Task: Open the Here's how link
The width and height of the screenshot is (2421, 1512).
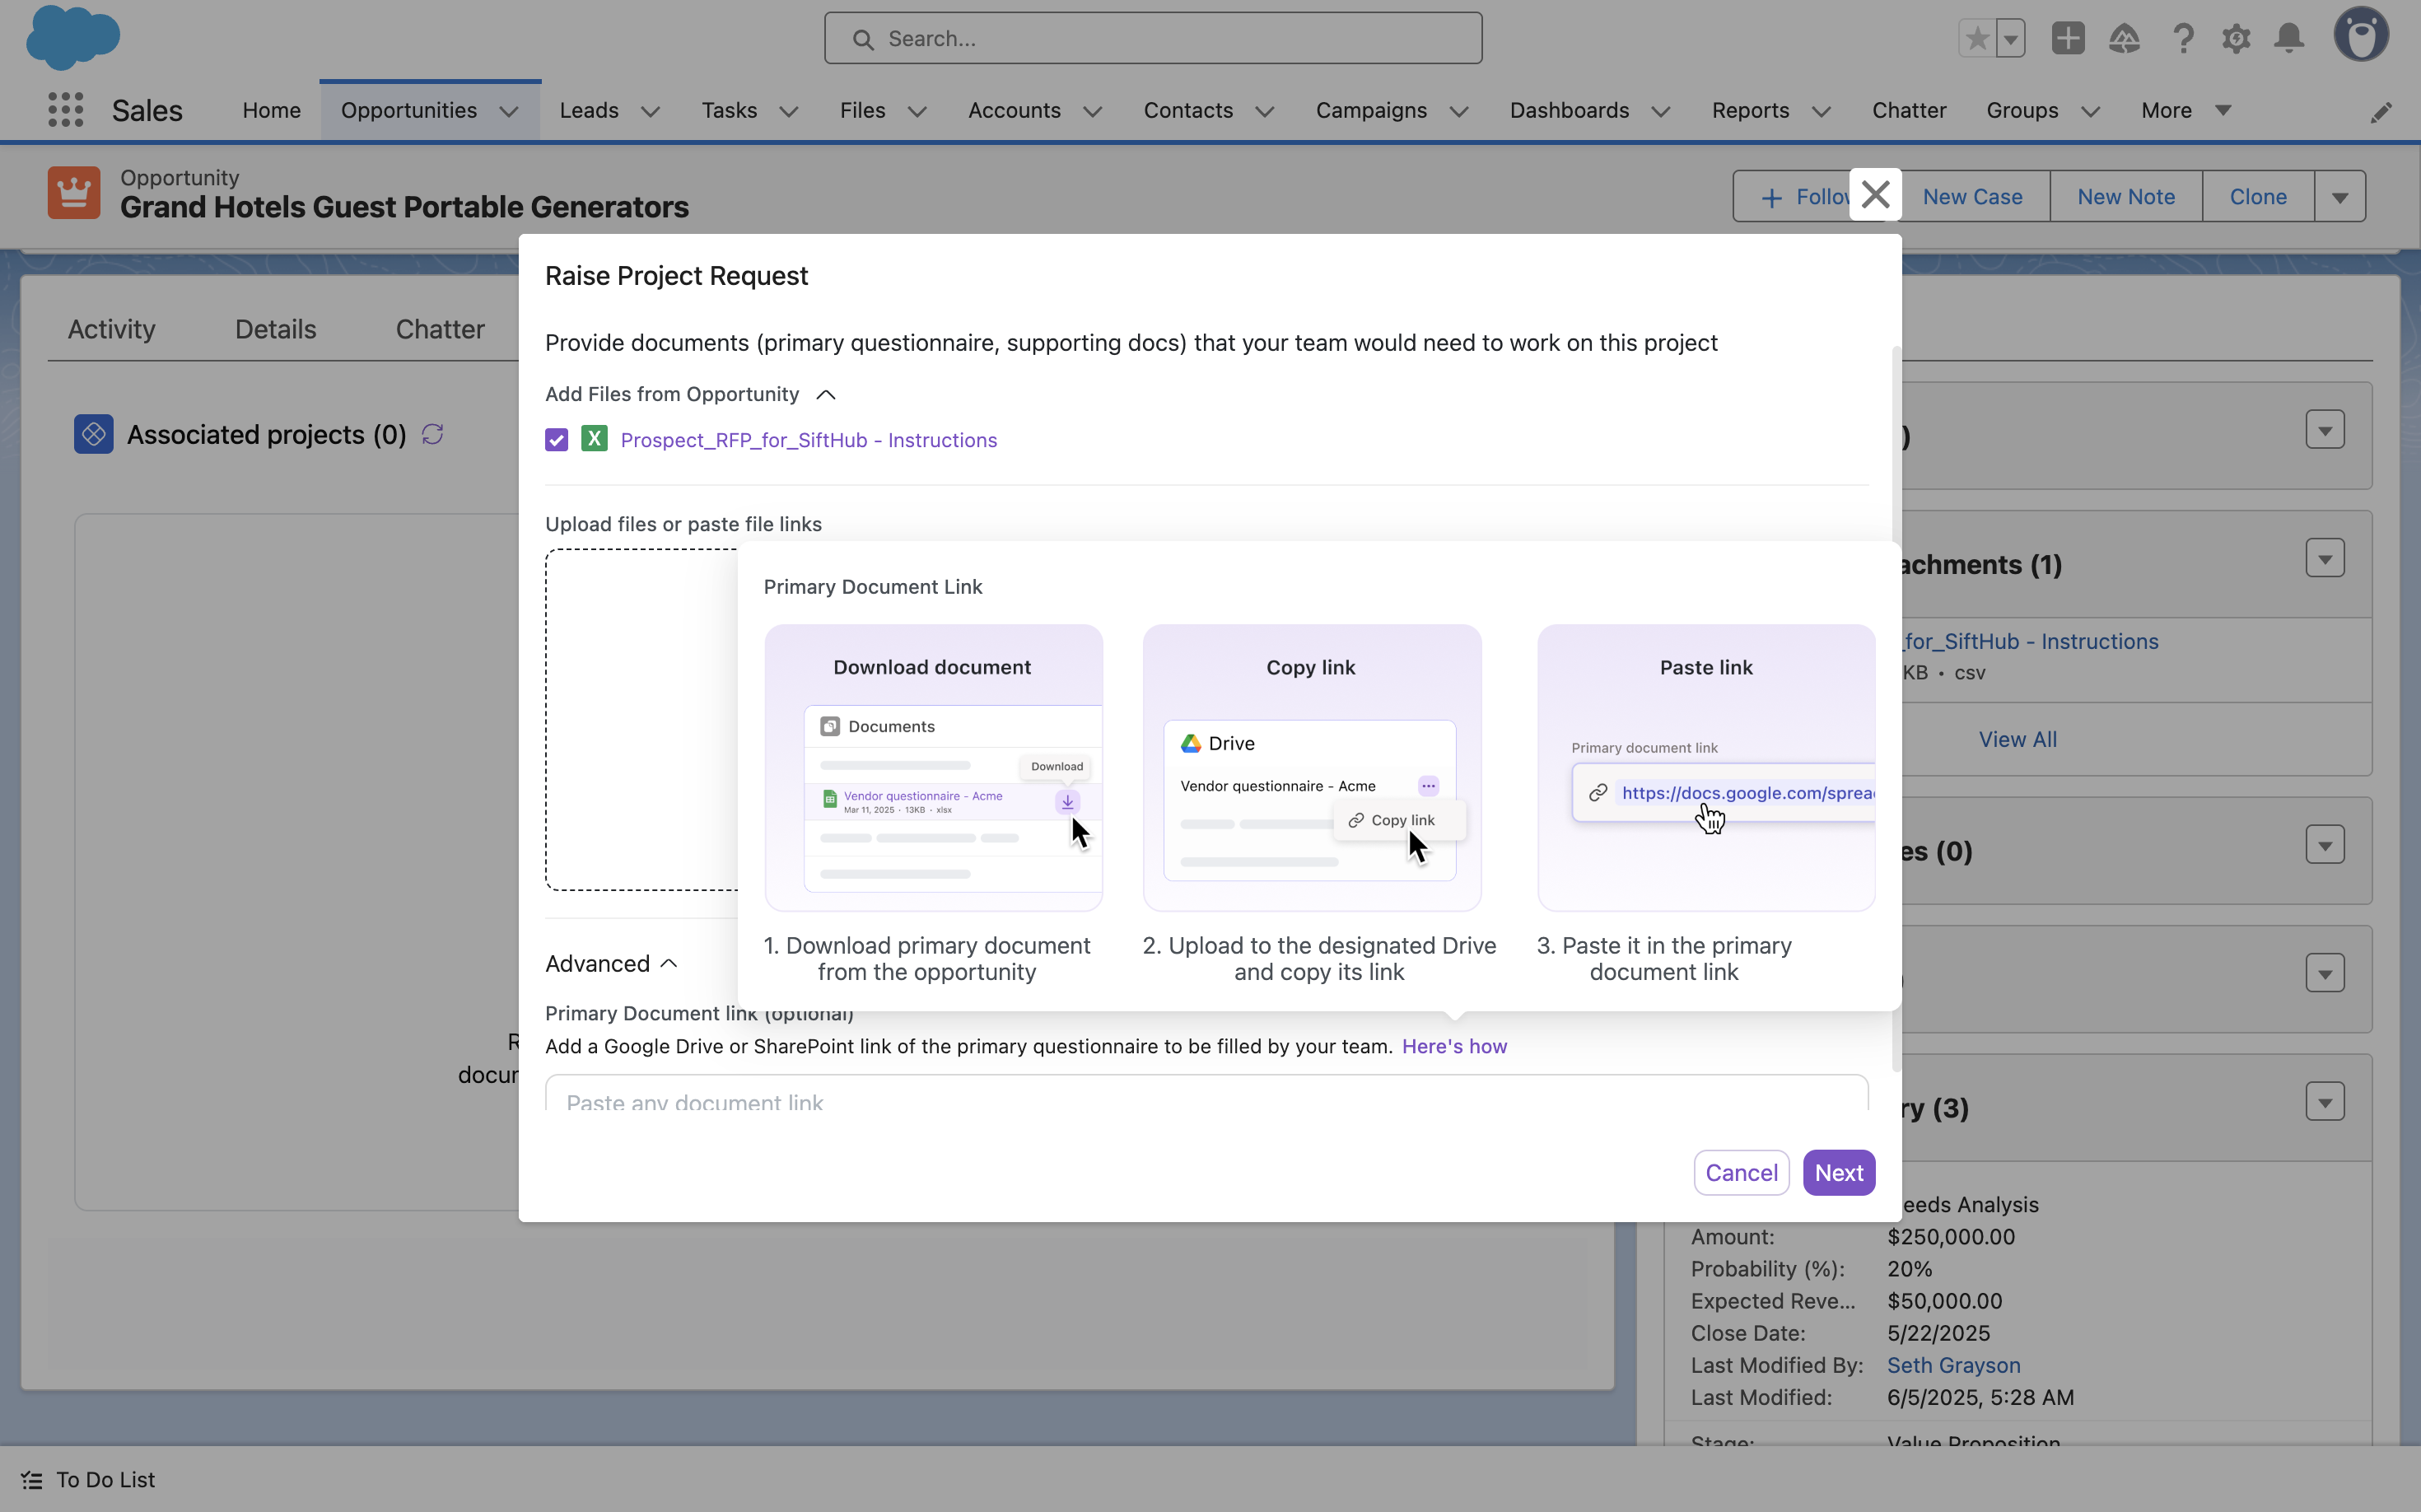Action: (1453, 1046)
